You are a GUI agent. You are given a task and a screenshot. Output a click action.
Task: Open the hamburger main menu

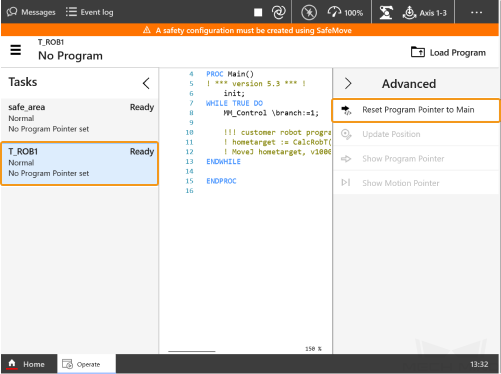16,50
